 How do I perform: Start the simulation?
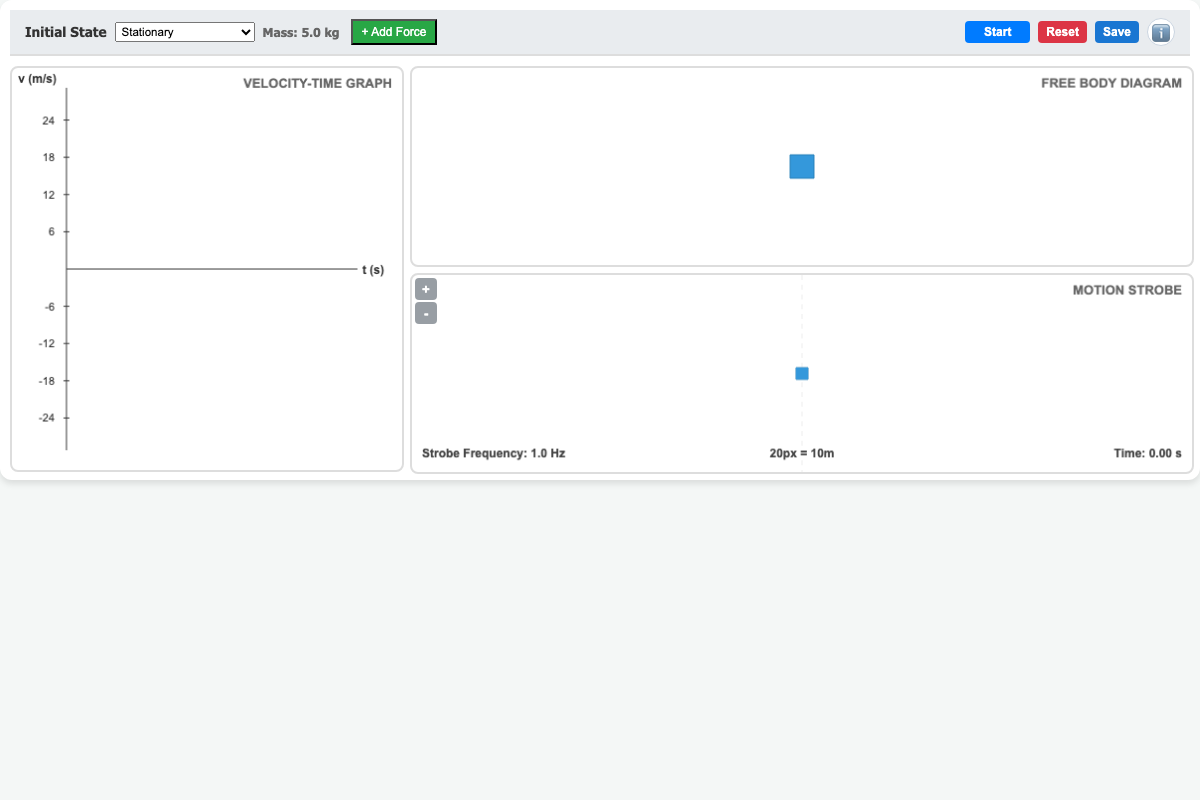[997, 32]
